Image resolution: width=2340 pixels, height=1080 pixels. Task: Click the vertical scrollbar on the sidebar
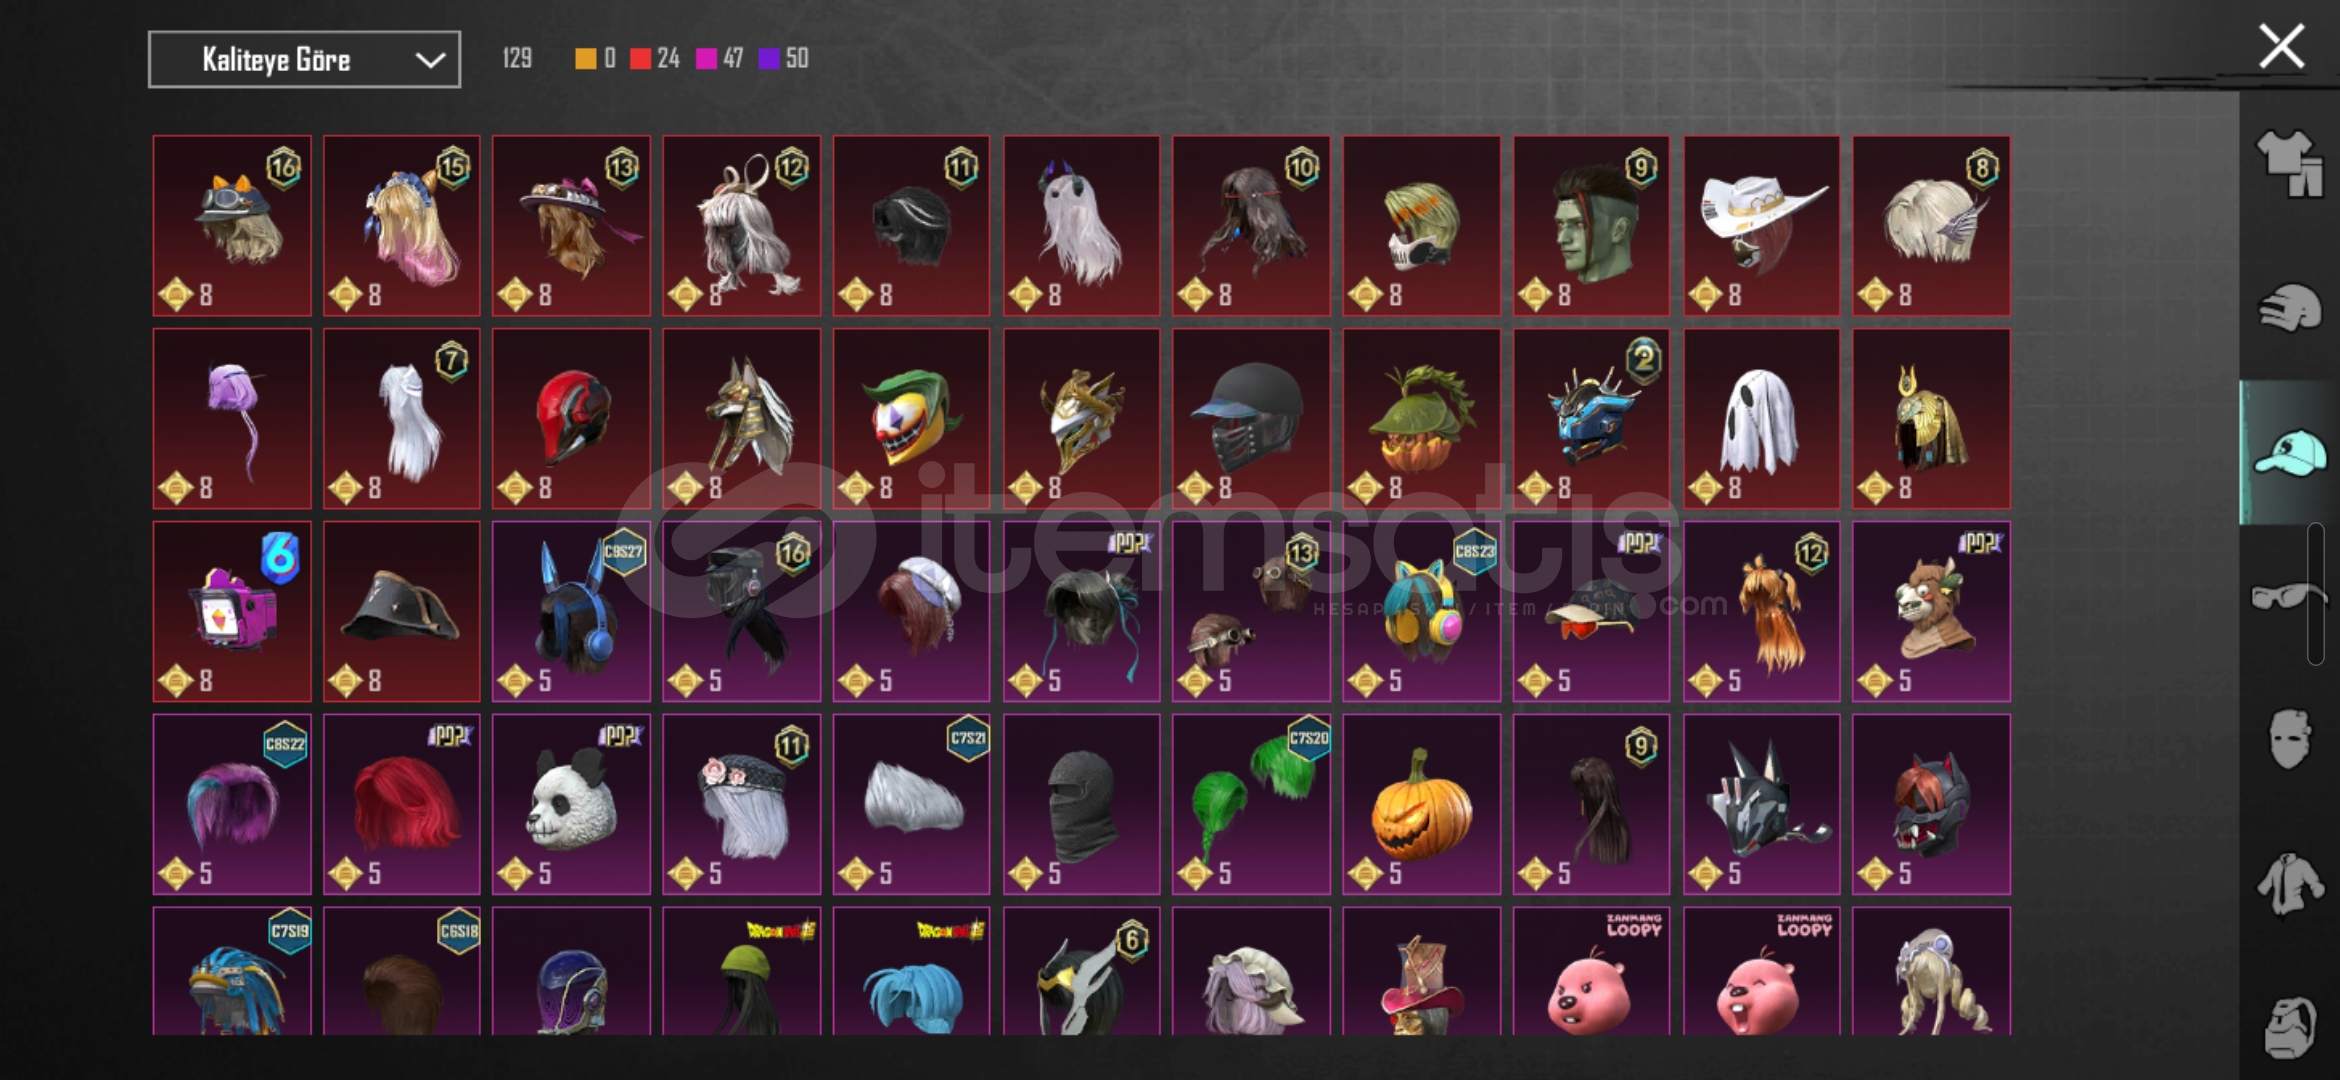coord(2316,594)
